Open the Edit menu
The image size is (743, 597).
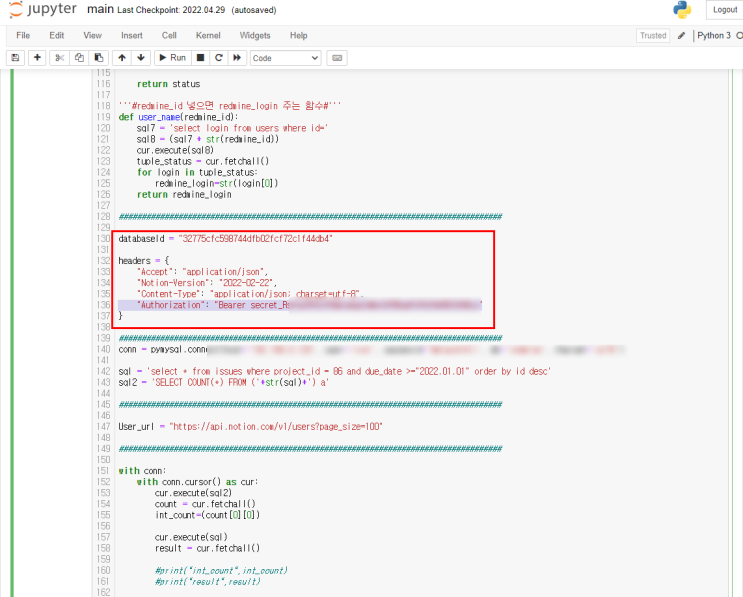(56, 36)
